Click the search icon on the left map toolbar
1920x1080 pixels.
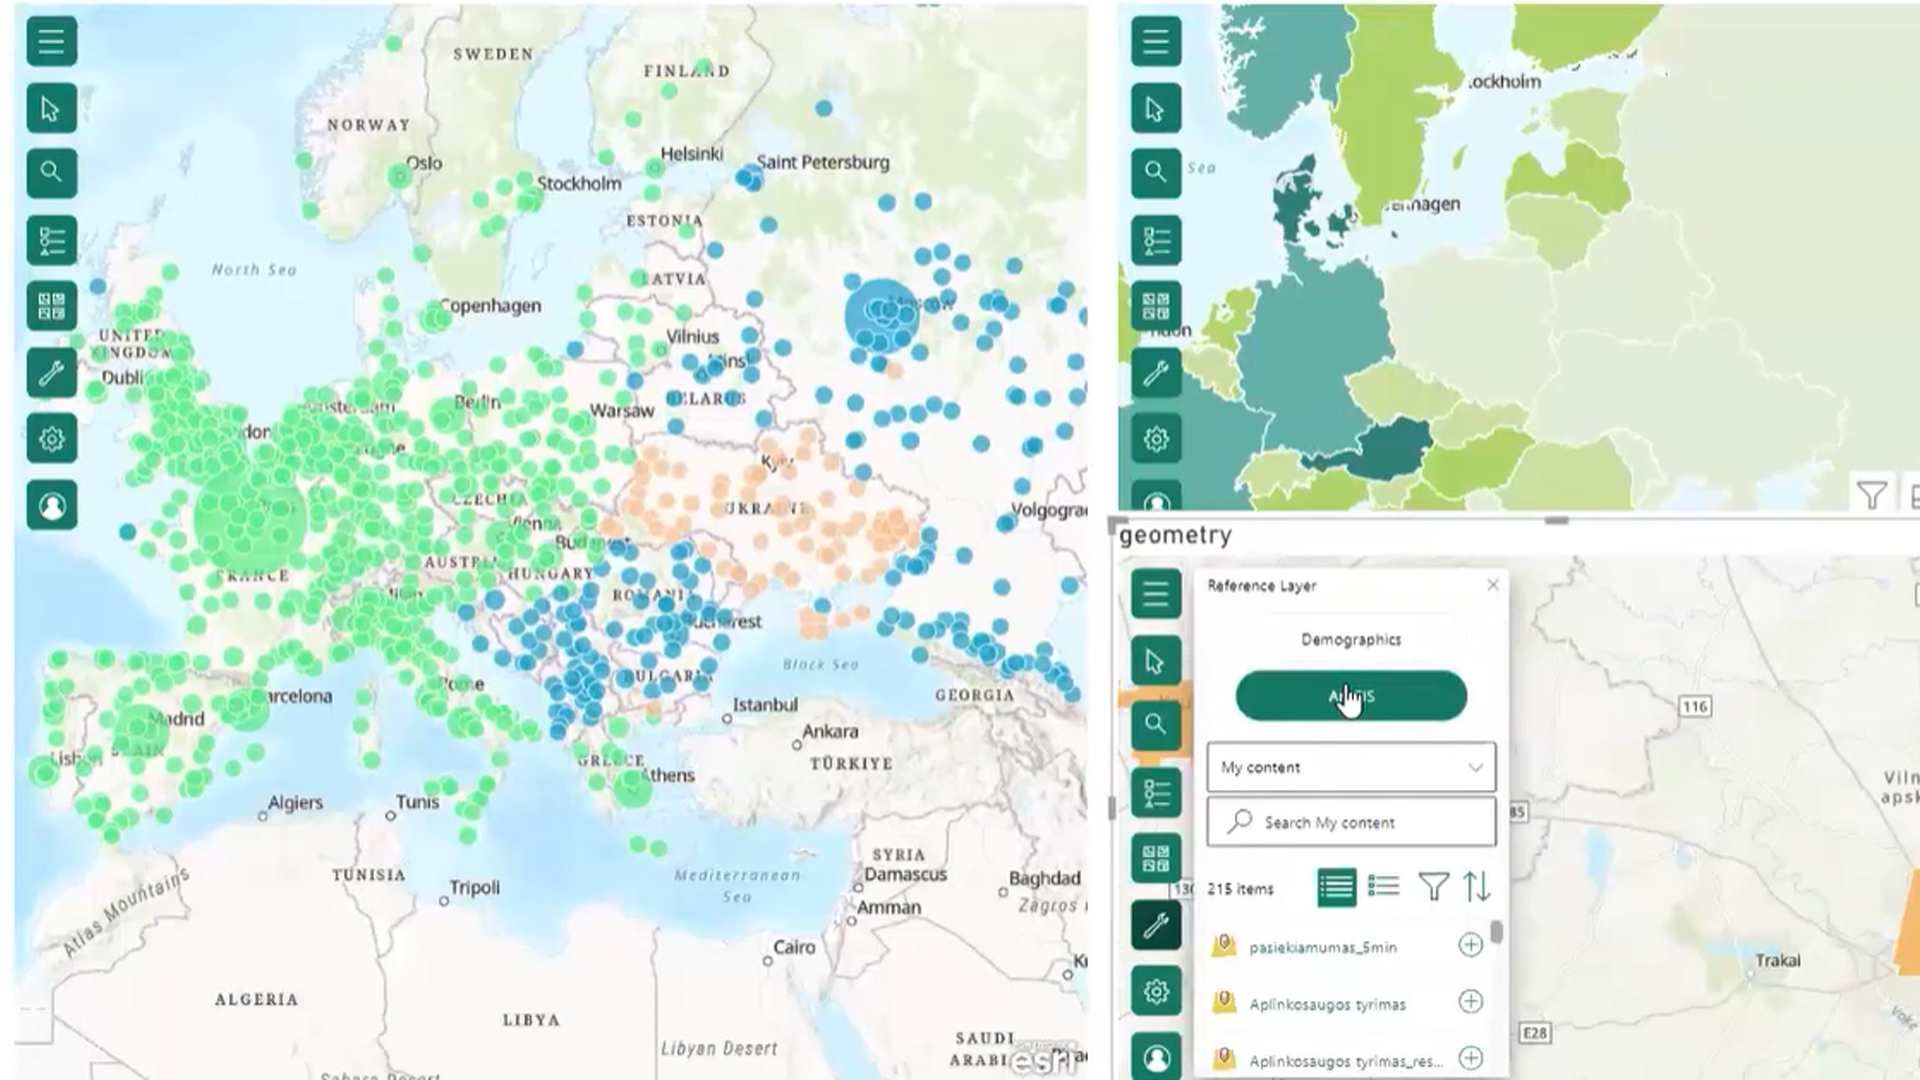tap(51, 173)
